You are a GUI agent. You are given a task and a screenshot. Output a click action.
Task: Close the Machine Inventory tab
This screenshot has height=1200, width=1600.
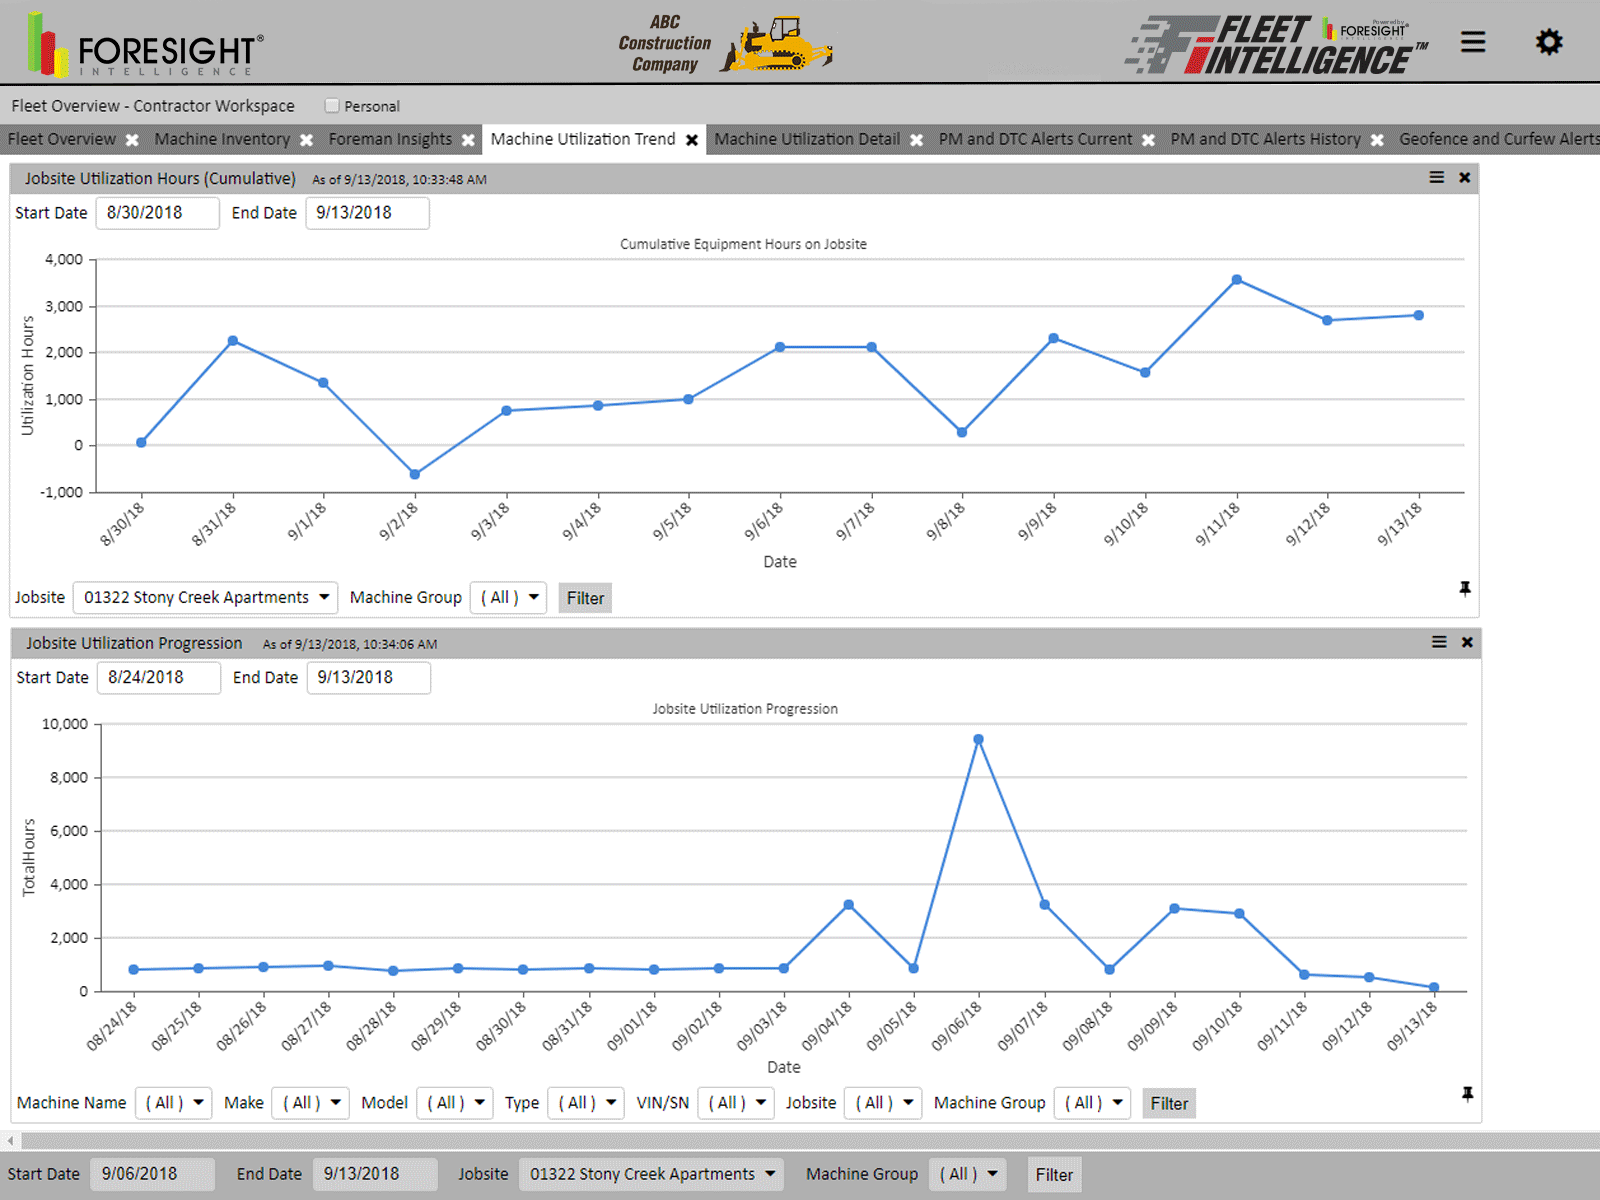pyautogui.click(x=306, y=140)
